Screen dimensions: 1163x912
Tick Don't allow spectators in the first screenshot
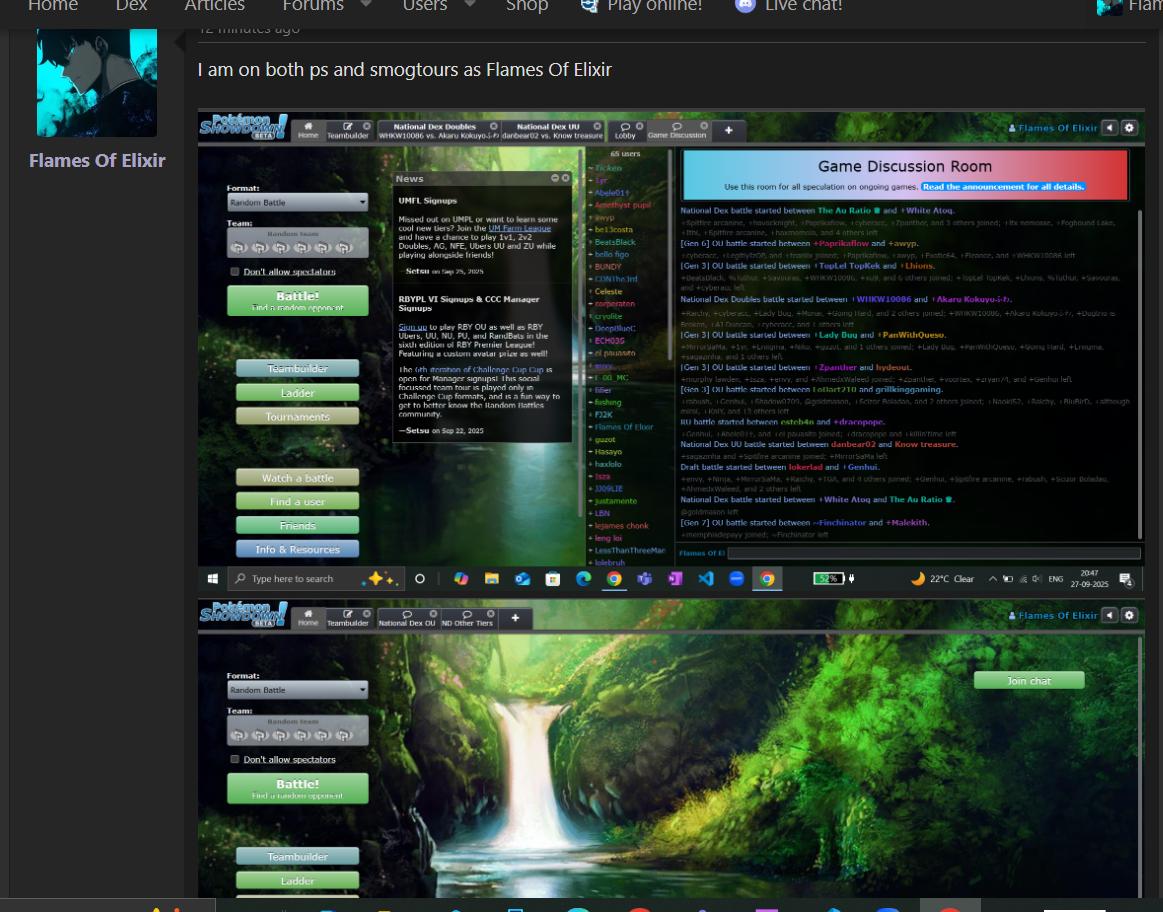point(235,272)
